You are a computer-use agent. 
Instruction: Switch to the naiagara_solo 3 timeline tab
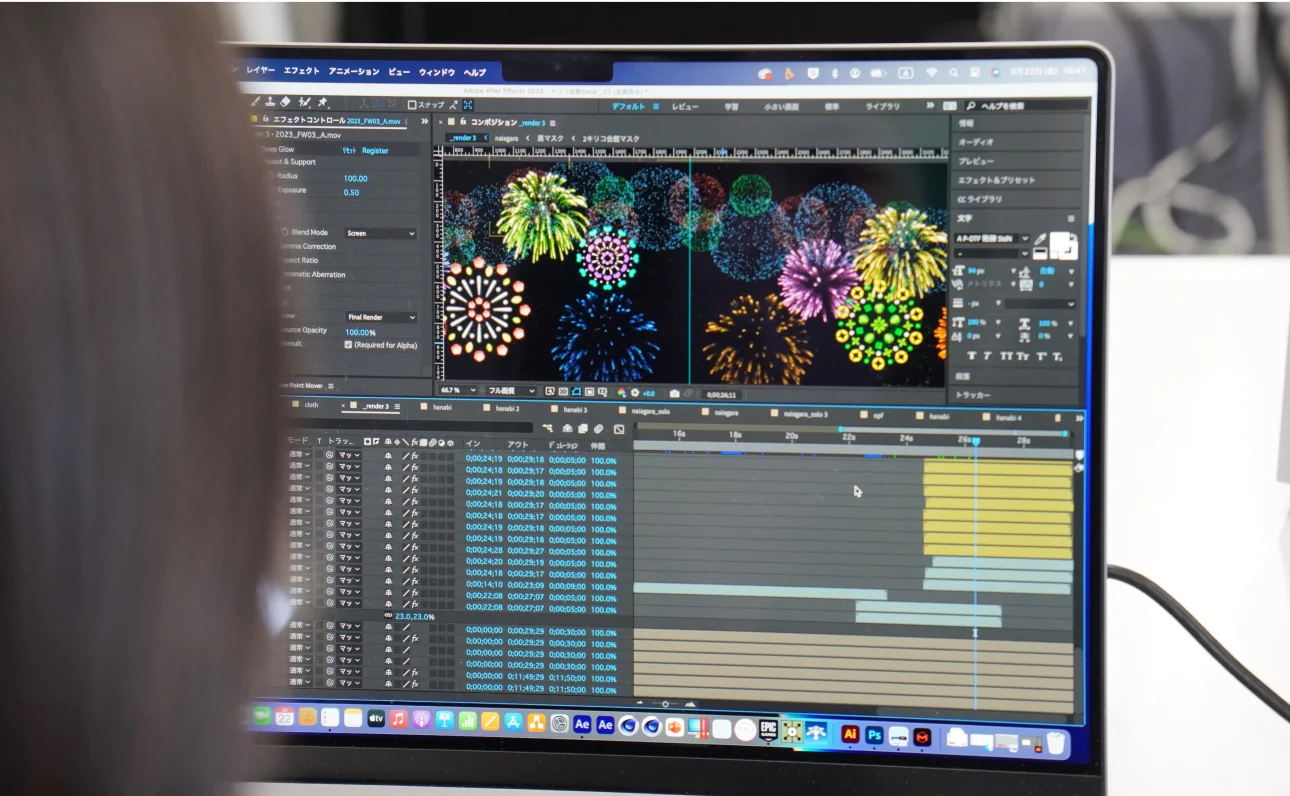pyautogui.click(x=806, y=414)
